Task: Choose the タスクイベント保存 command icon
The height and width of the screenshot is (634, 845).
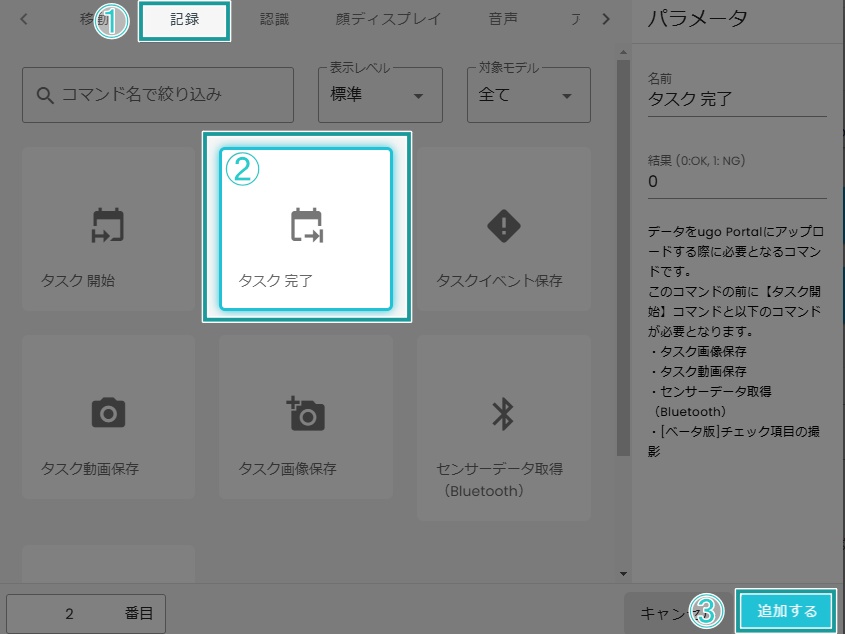Action: 503,228
